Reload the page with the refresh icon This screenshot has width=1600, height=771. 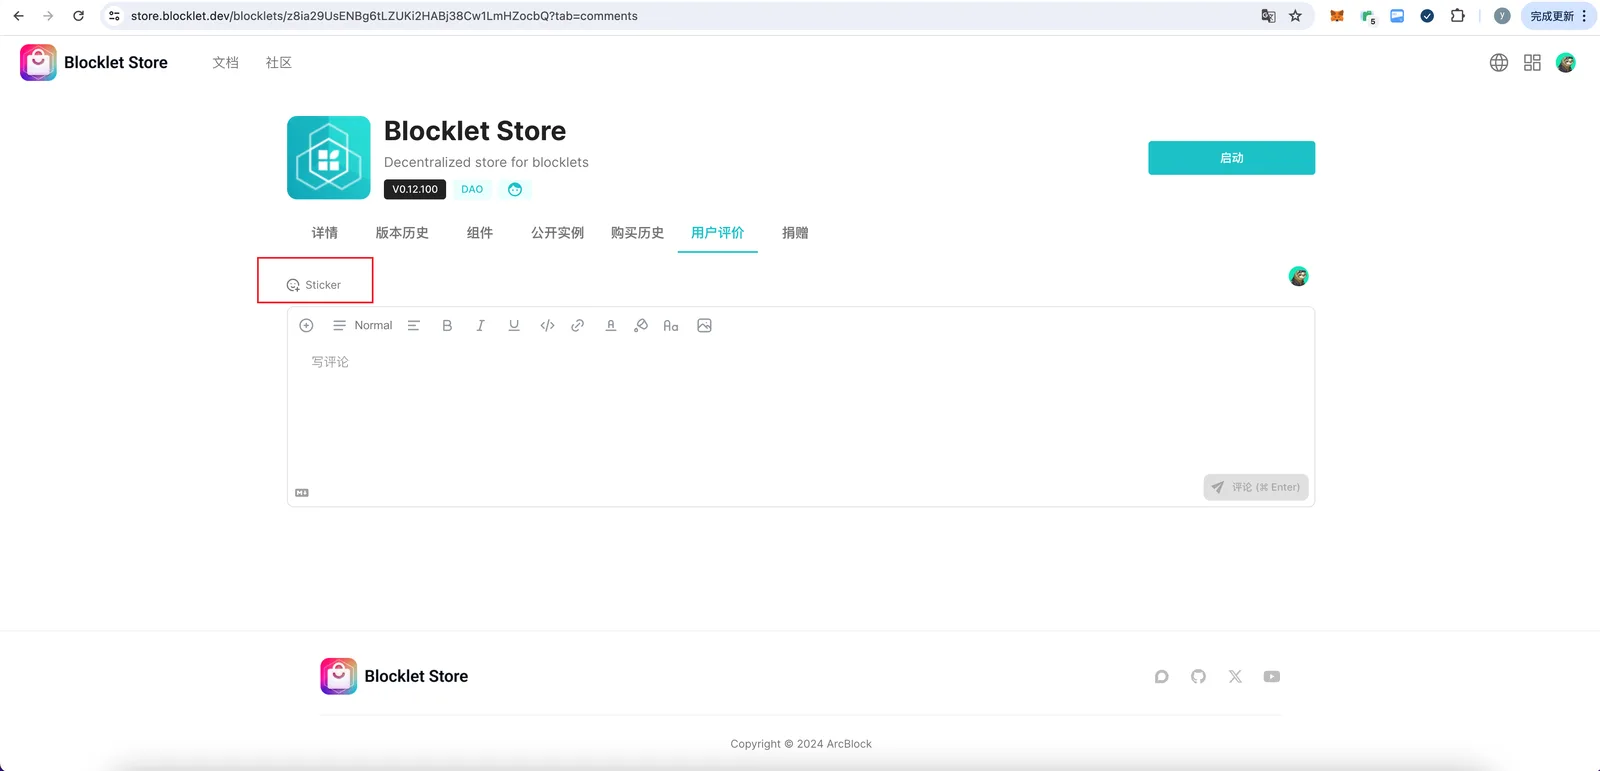[x=78, y=16]
